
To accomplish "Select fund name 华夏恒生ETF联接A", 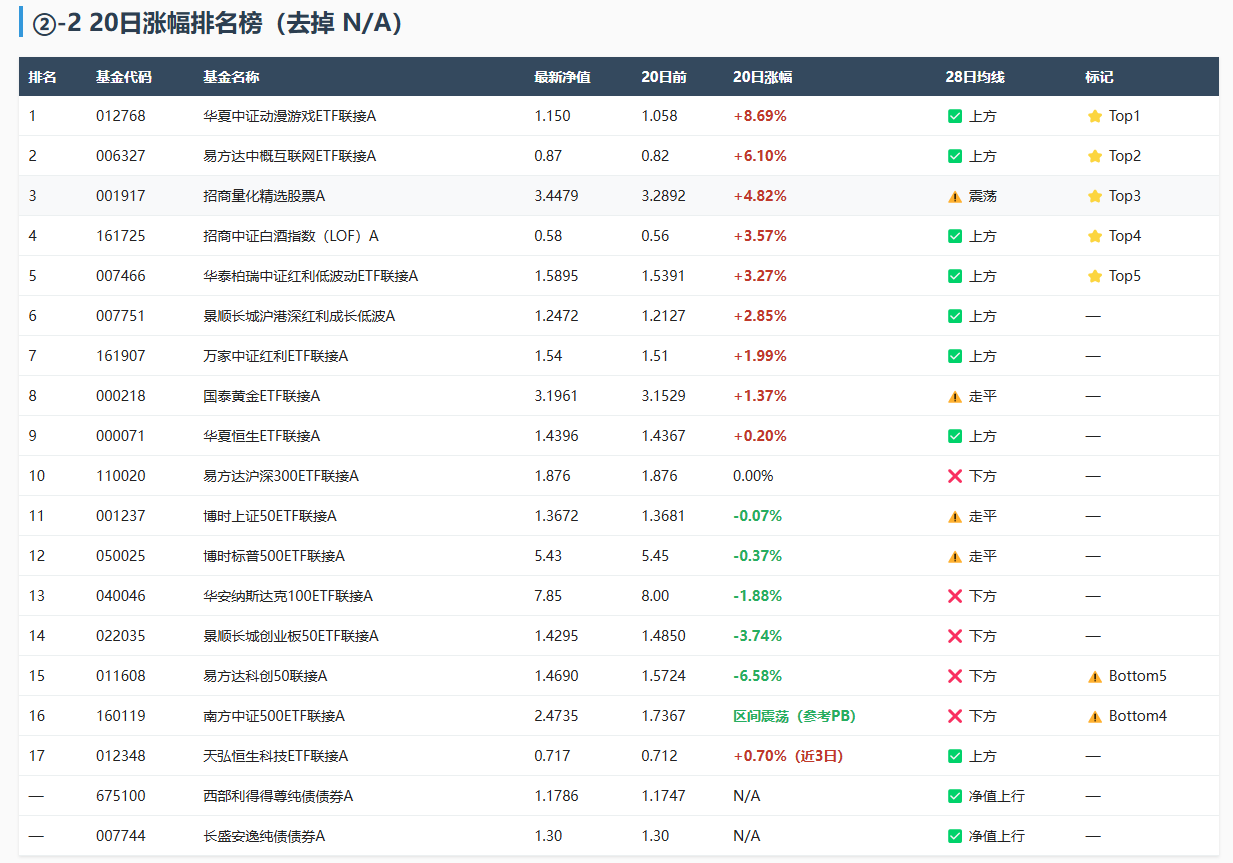I will (261, 436).
